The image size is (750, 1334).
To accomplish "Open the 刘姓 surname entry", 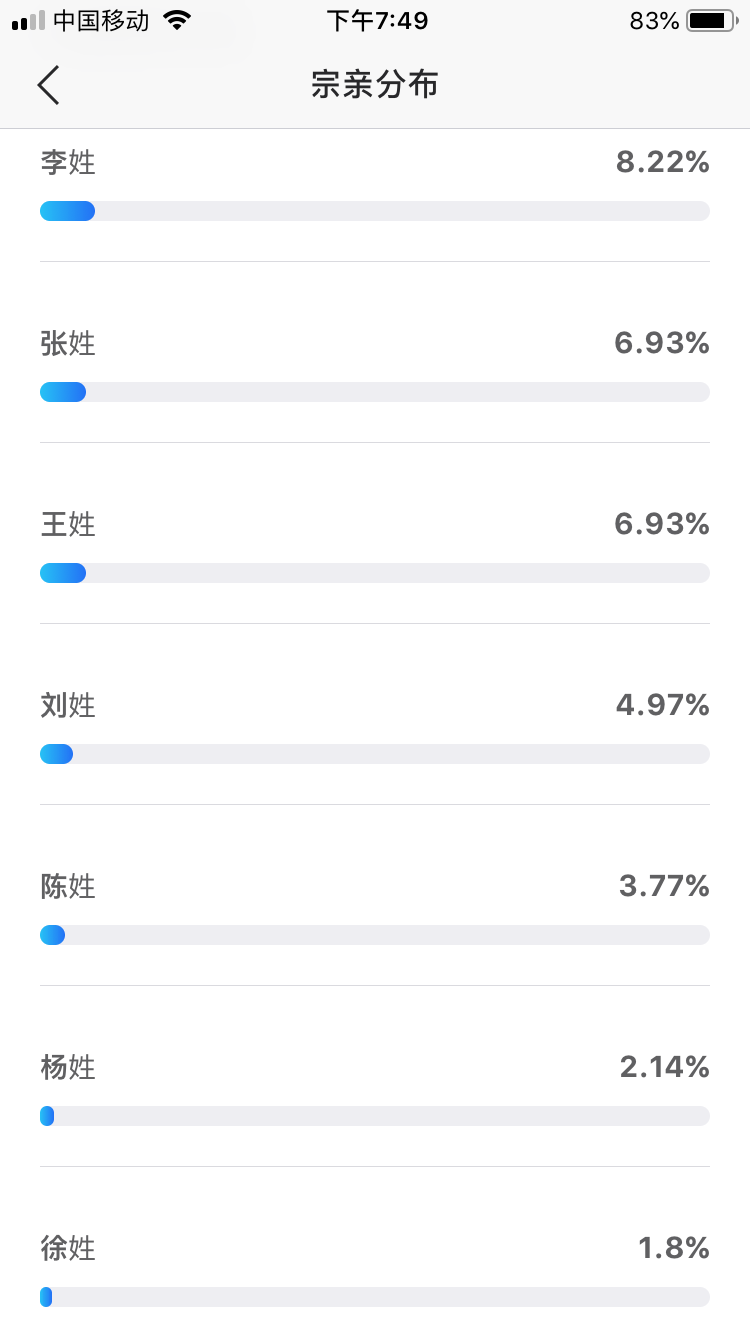I will coord(68,705).
